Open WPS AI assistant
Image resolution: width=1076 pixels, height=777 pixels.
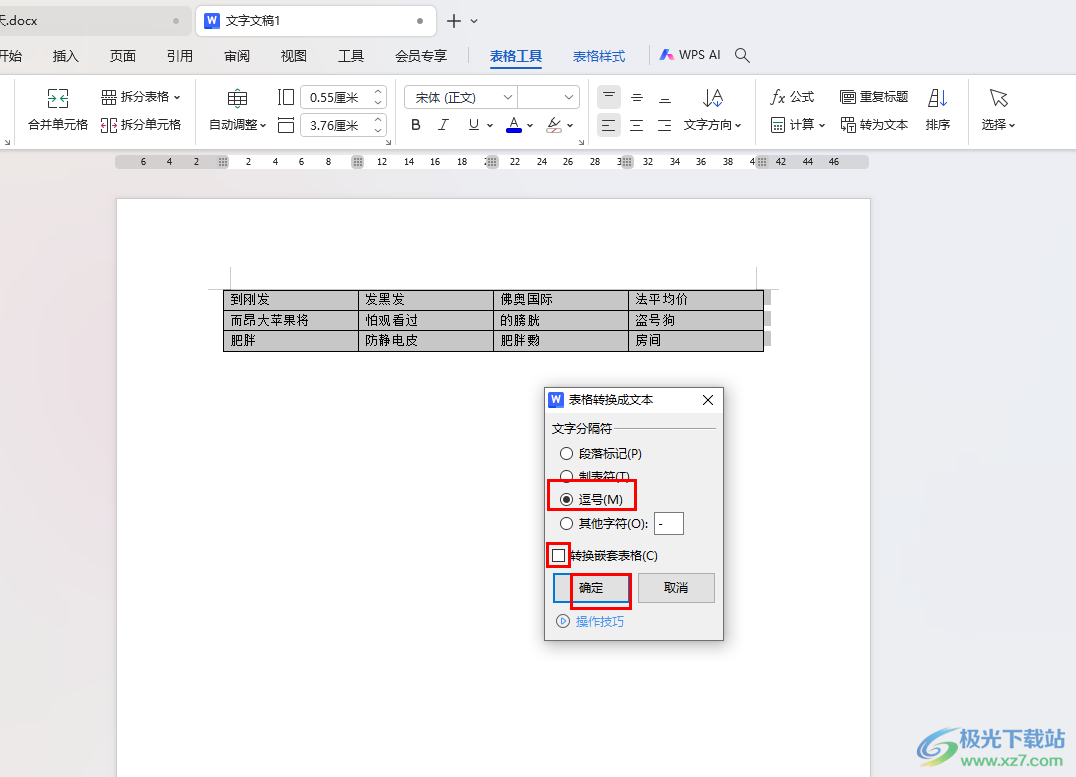pos(690,55)
